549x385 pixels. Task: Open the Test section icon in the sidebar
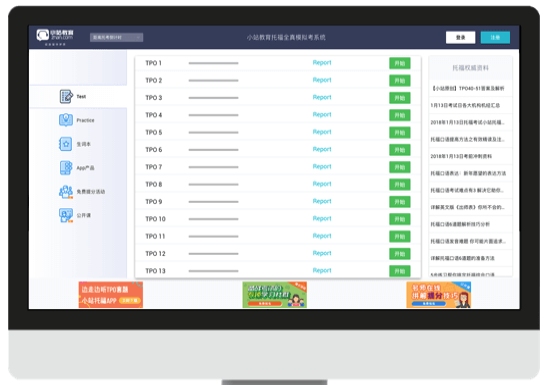(x=66, y=96)
